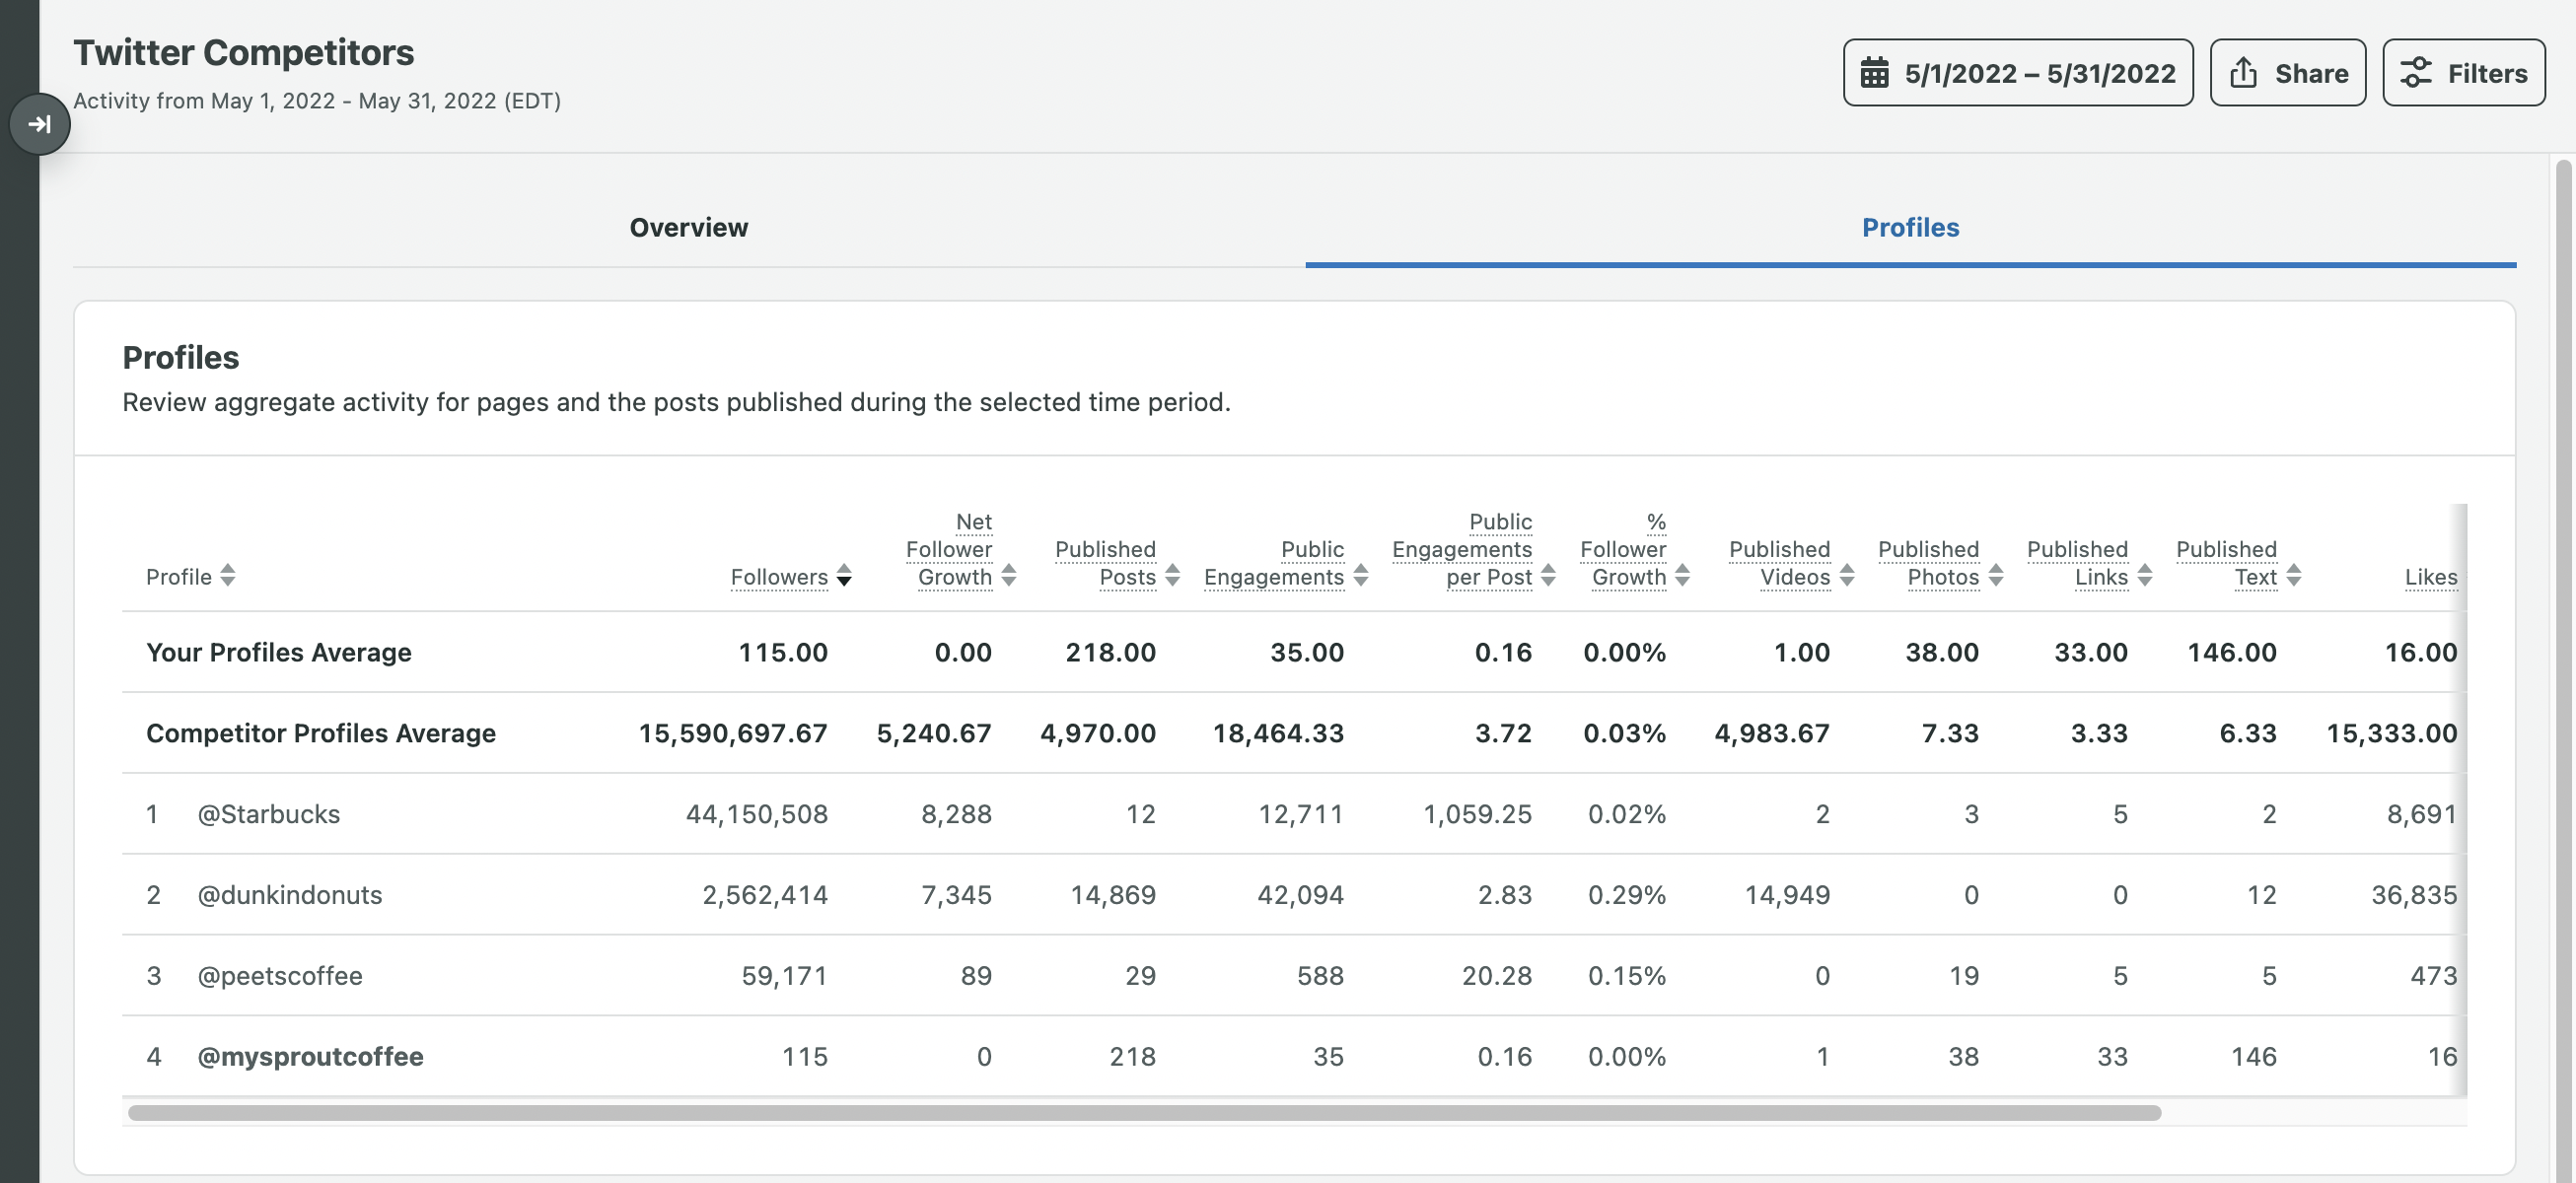Screen dimensions: 2576x1183
Task: Open sort chevron on Published Links column
Action: [2143, 577]
